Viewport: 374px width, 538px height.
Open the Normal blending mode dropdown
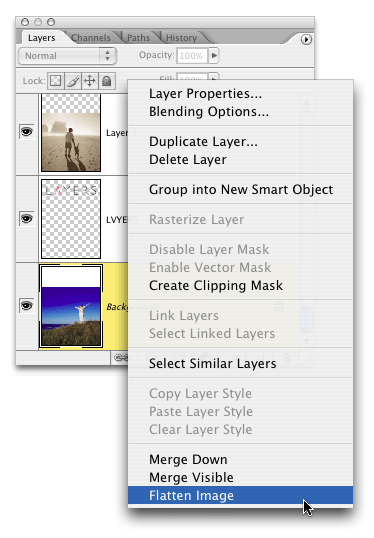pos(67,56)
